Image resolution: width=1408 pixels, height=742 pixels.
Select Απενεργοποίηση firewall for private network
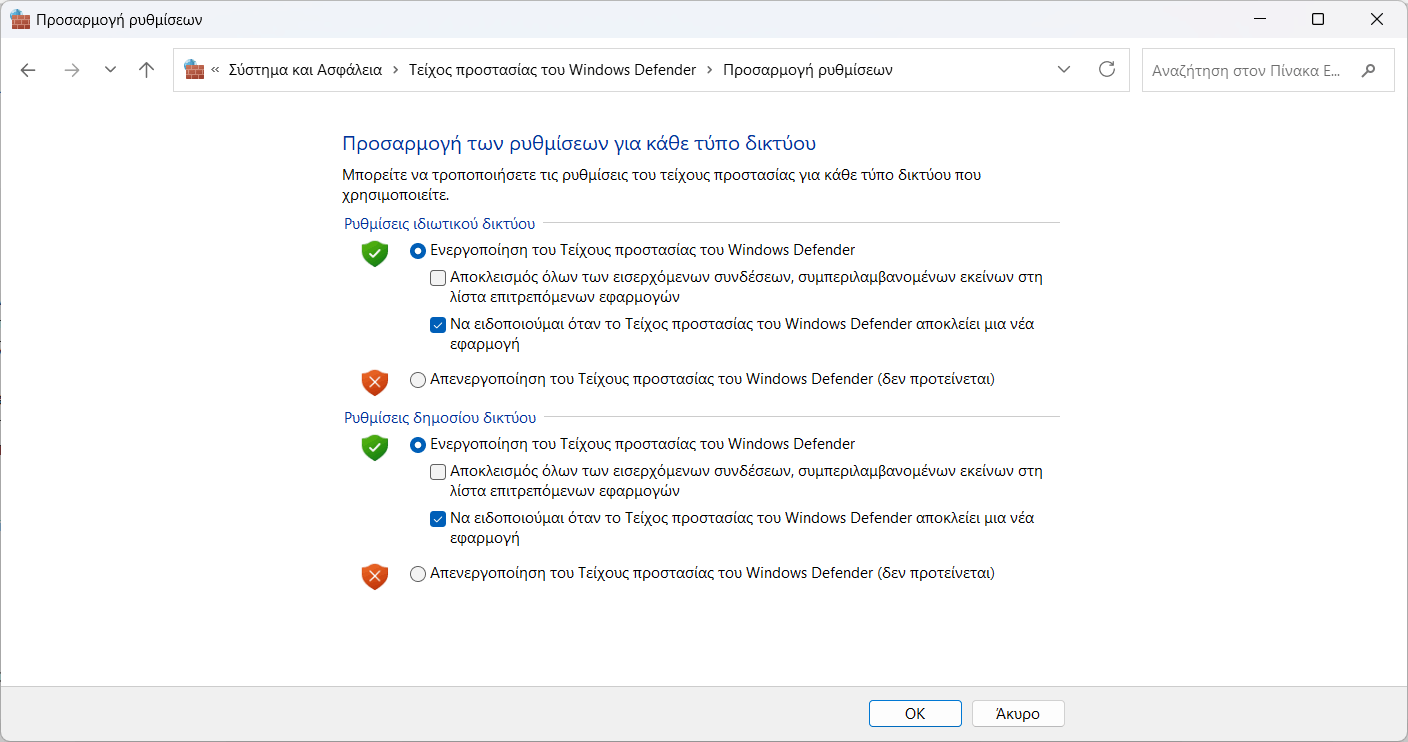pos(418,380)
